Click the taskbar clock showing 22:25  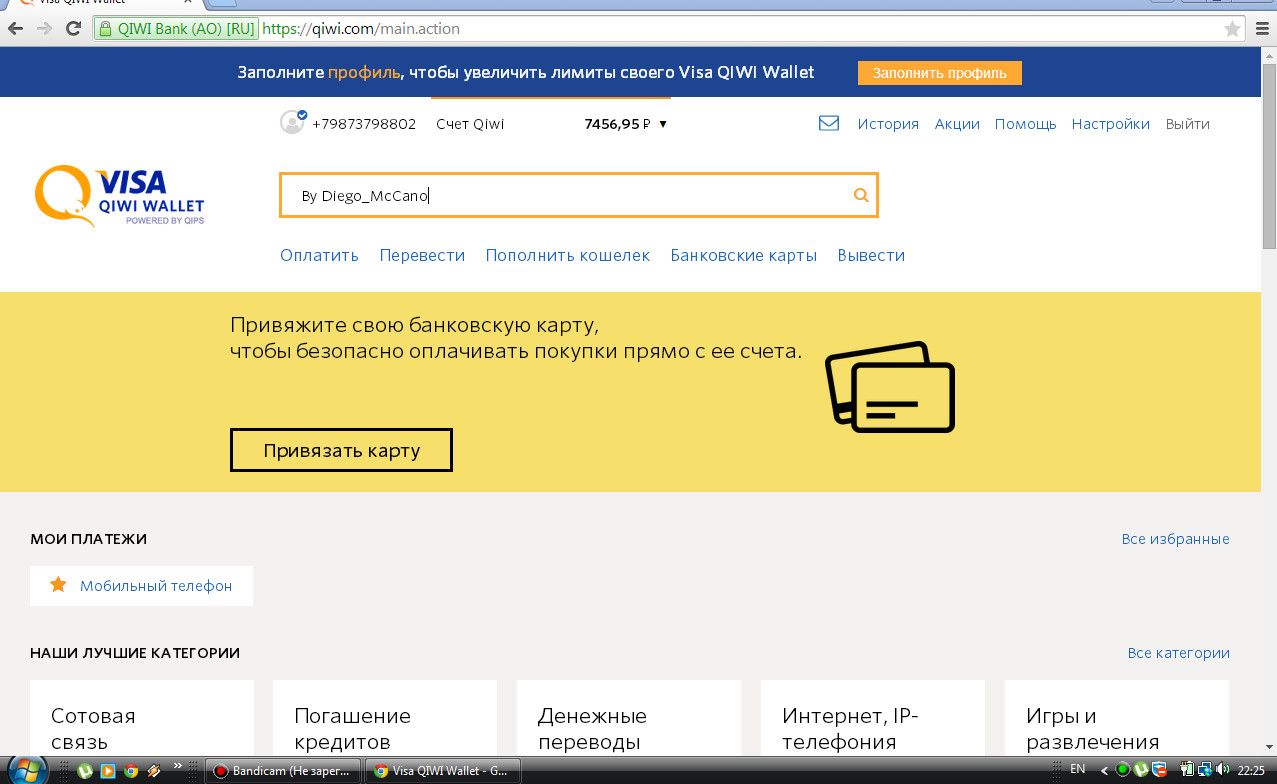tap(1251, 770)
